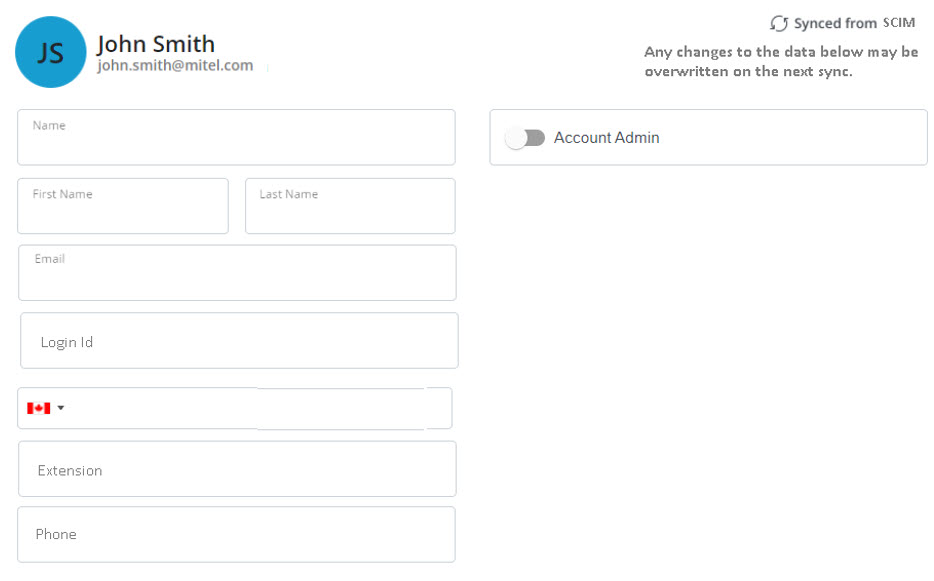The width and height of the screenshot is (934, 581).
Task: Focus the Login Id field
Action: [238, 341]
